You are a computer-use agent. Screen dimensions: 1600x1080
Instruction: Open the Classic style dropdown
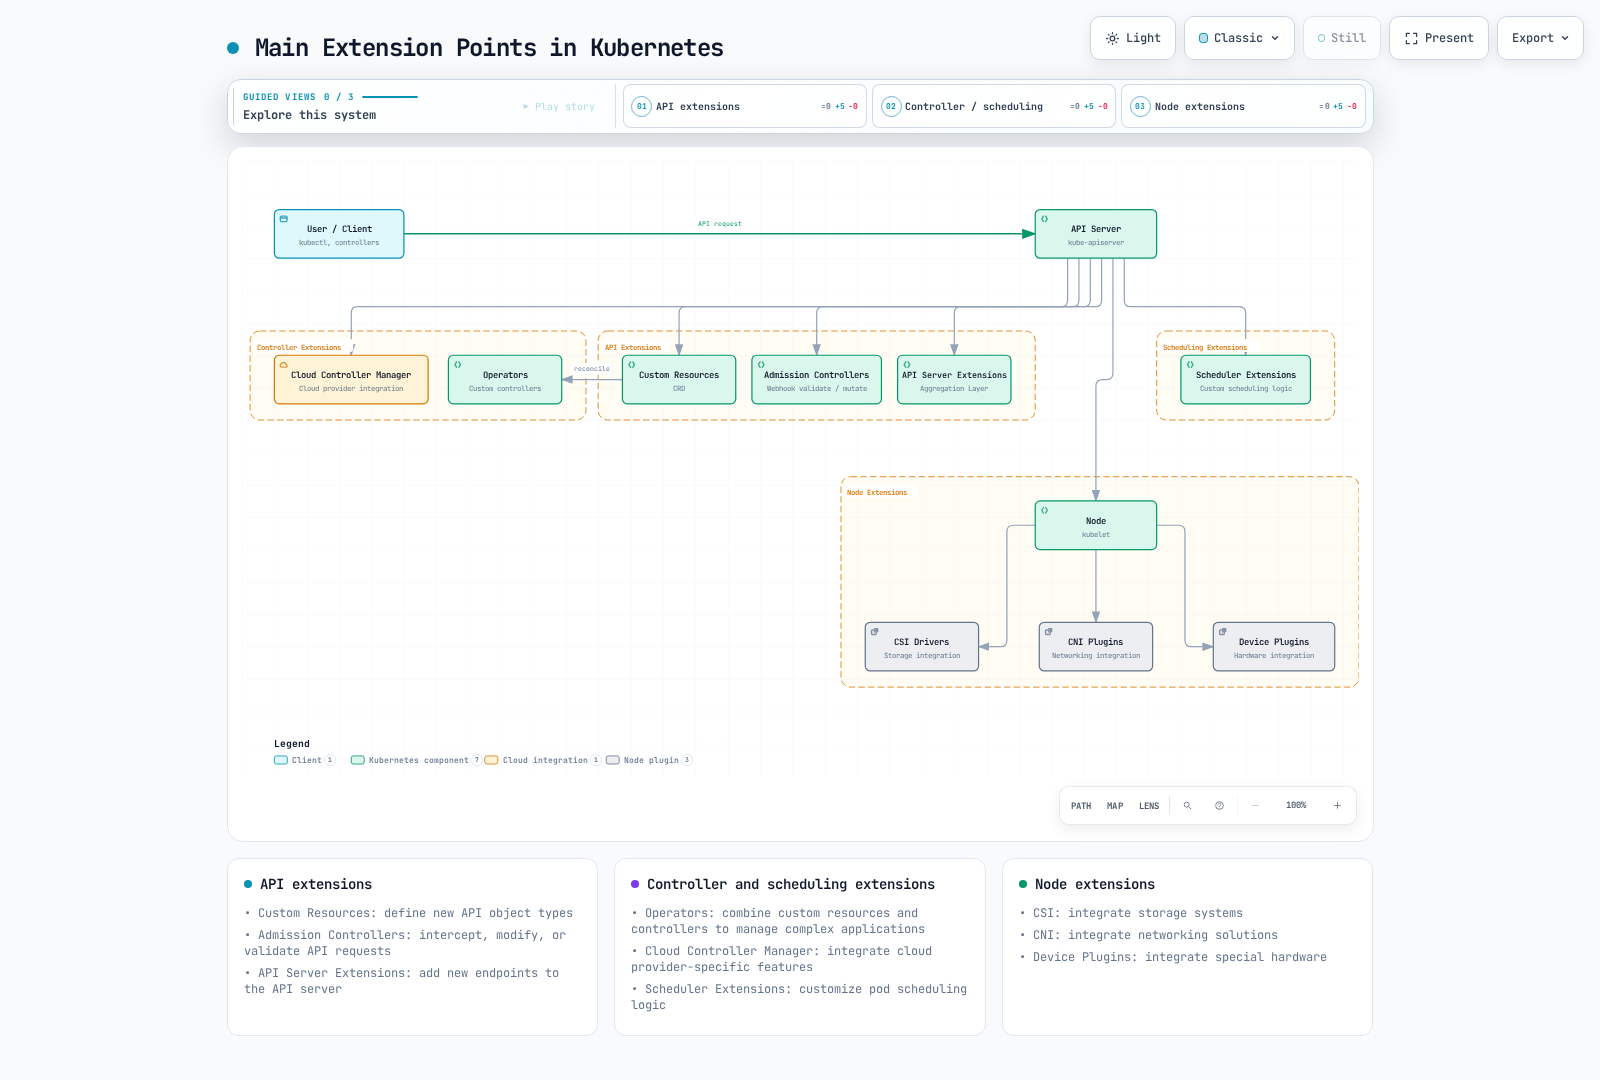[1239, 38]
